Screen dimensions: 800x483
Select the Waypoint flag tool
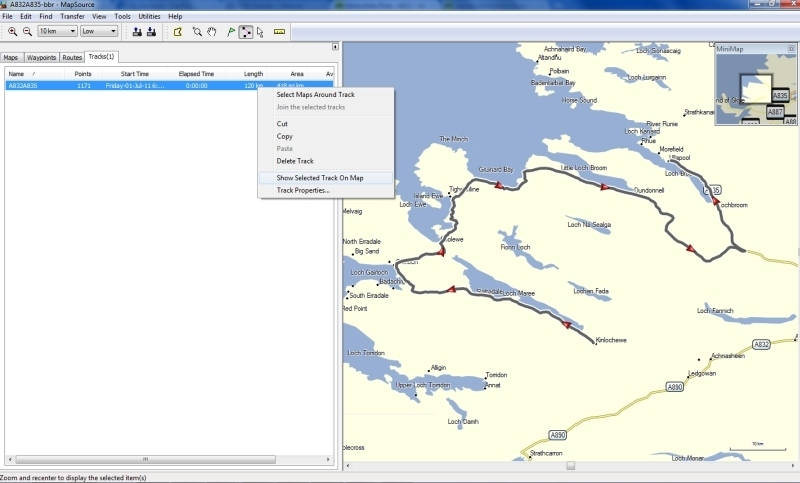point(231,32)
